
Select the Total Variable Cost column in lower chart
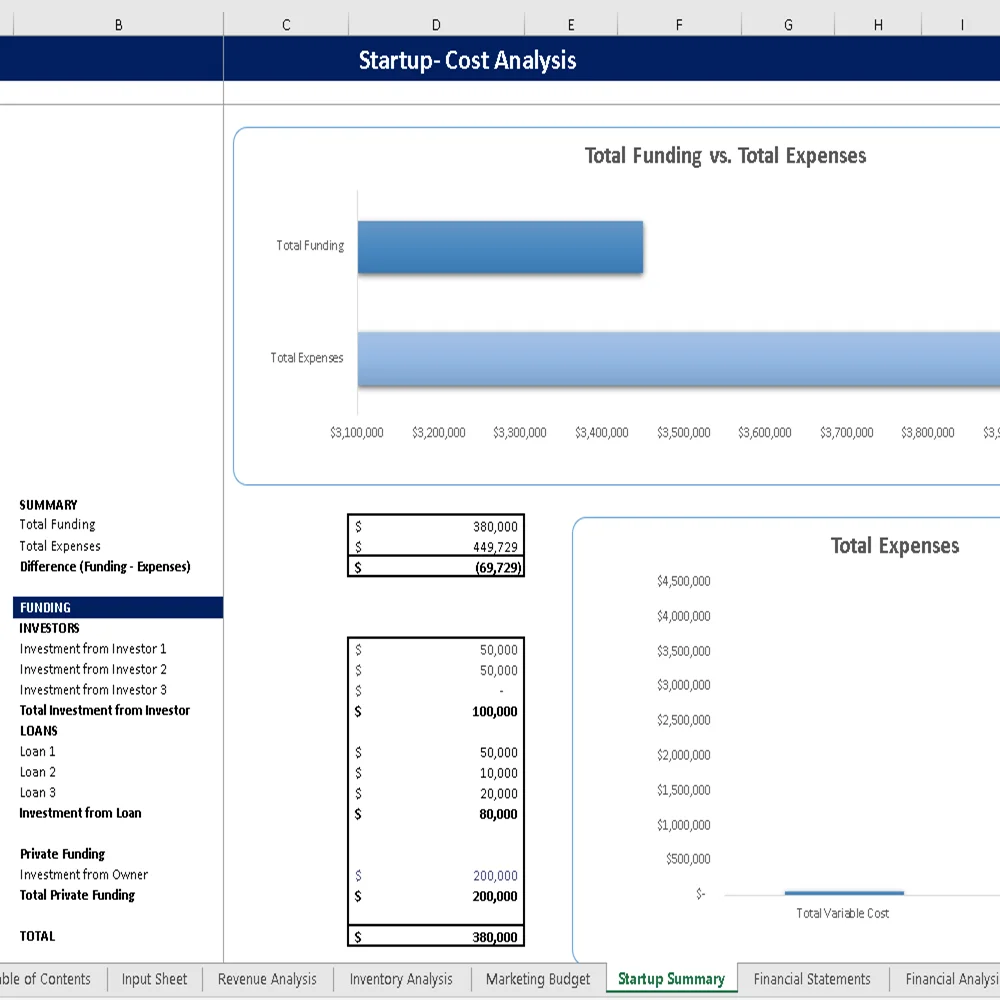(x=845, y=892)
